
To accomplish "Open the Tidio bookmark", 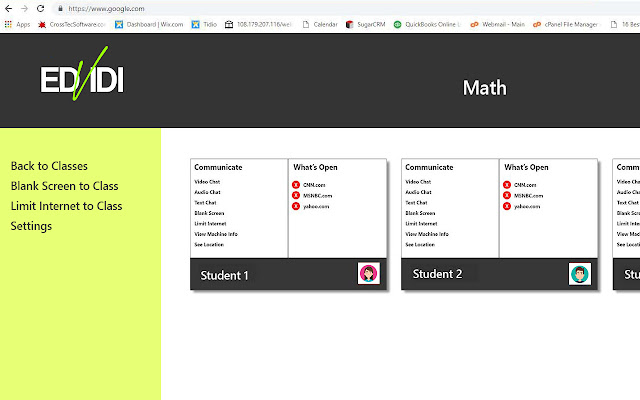I will [x=204, y=24].
